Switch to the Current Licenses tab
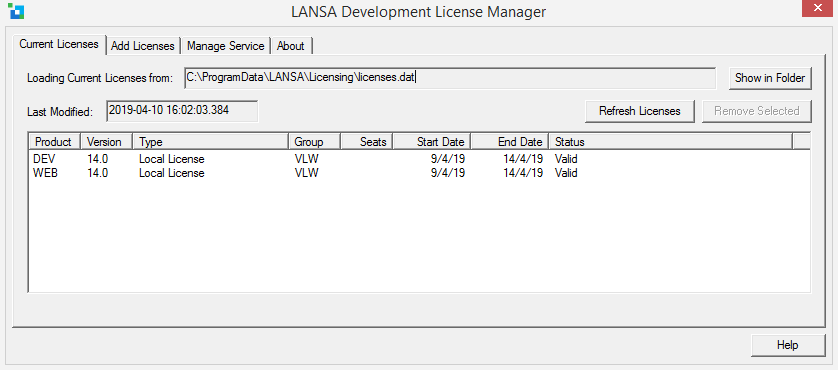Screen dimensions: 838x370 coord(59,44)
